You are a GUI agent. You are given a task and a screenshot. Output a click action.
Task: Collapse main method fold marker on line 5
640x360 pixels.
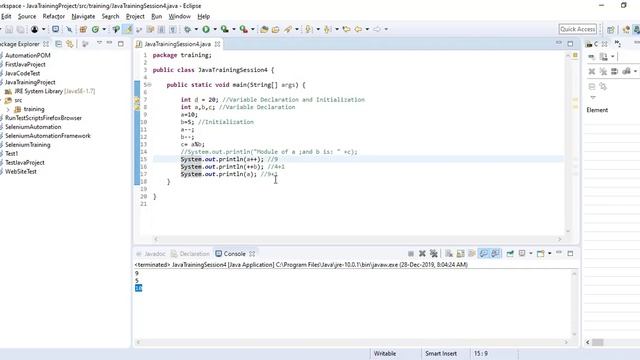click(x=149, y=85)
